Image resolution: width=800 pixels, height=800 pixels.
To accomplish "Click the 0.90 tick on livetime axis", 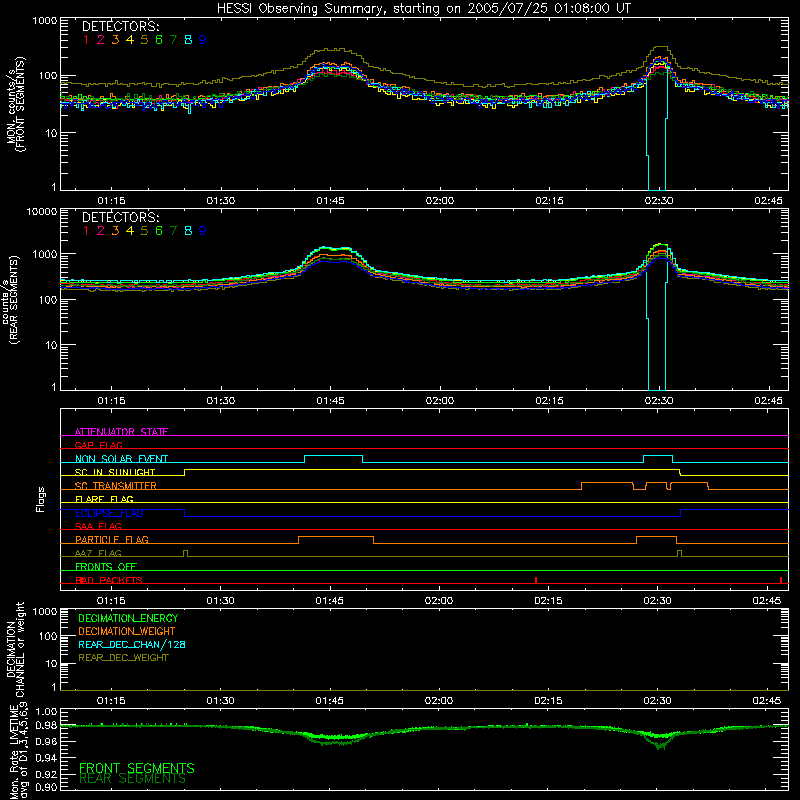I will [47, 787].
